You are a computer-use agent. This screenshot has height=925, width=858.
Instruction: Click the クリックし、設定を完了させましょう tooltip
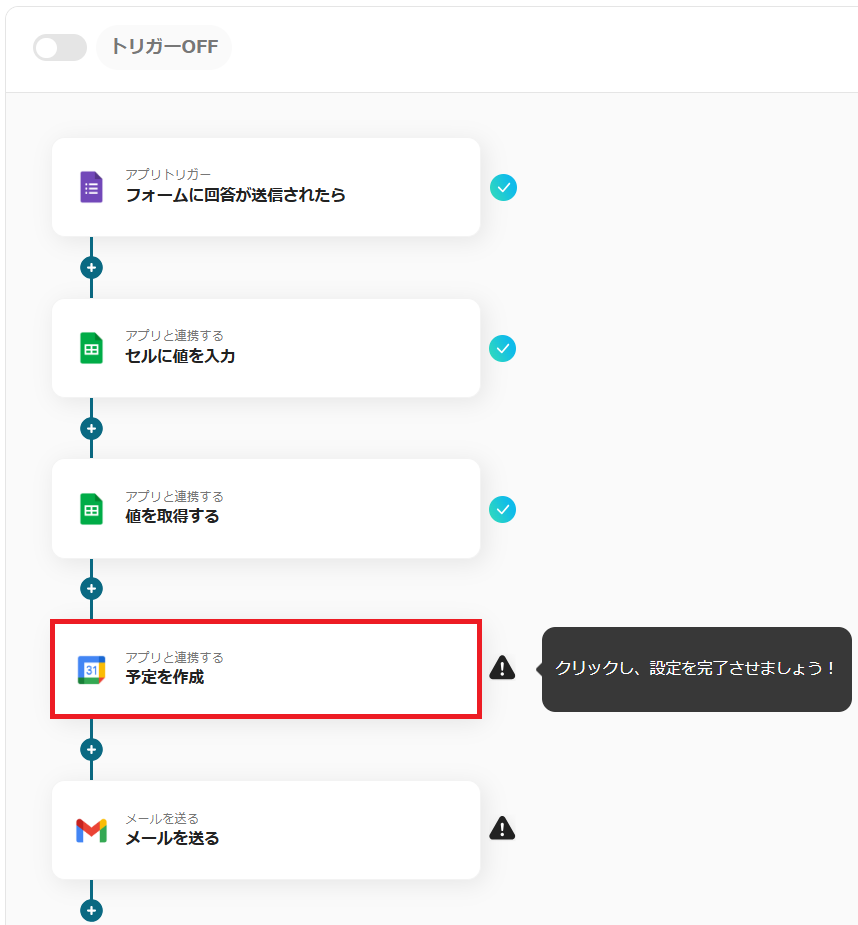pos(696,669)
